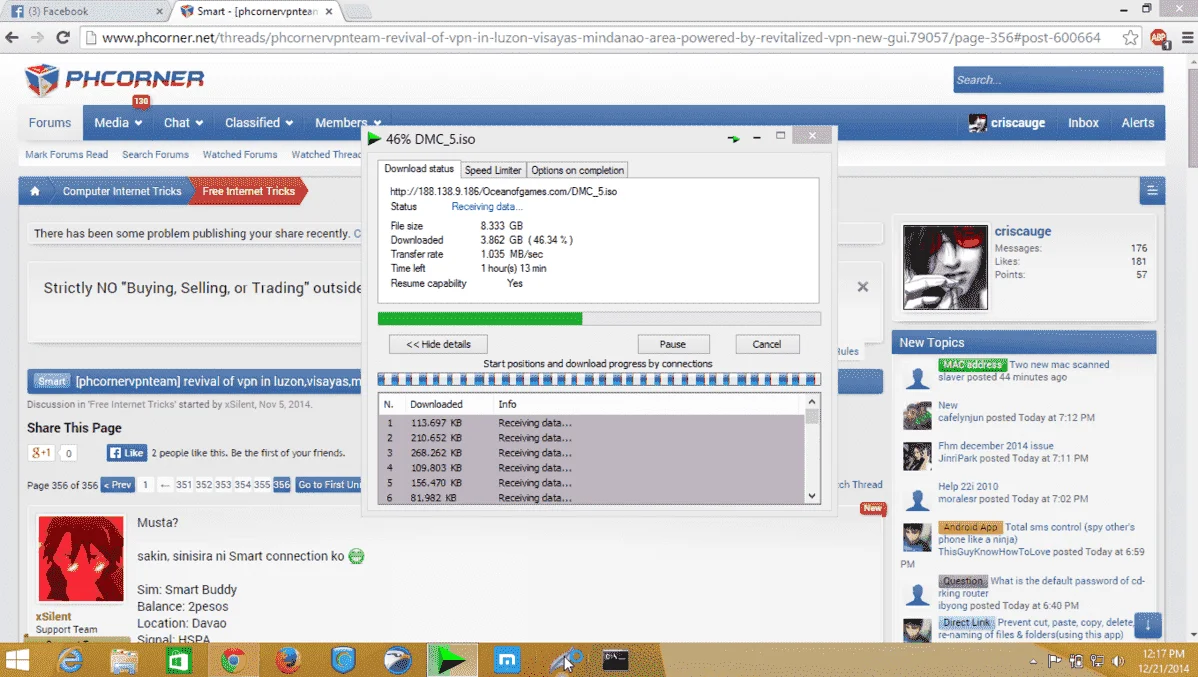Expand the Chat dropdown menu

point(183,123)
